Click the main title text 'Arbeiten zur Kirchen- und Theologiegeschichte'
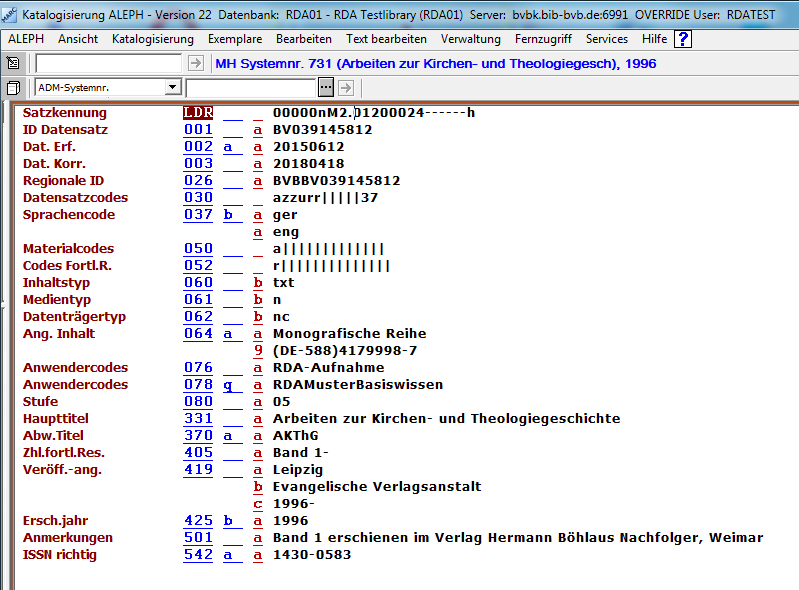Viewport: 799px width, 590px height. [x=446, y=419]
